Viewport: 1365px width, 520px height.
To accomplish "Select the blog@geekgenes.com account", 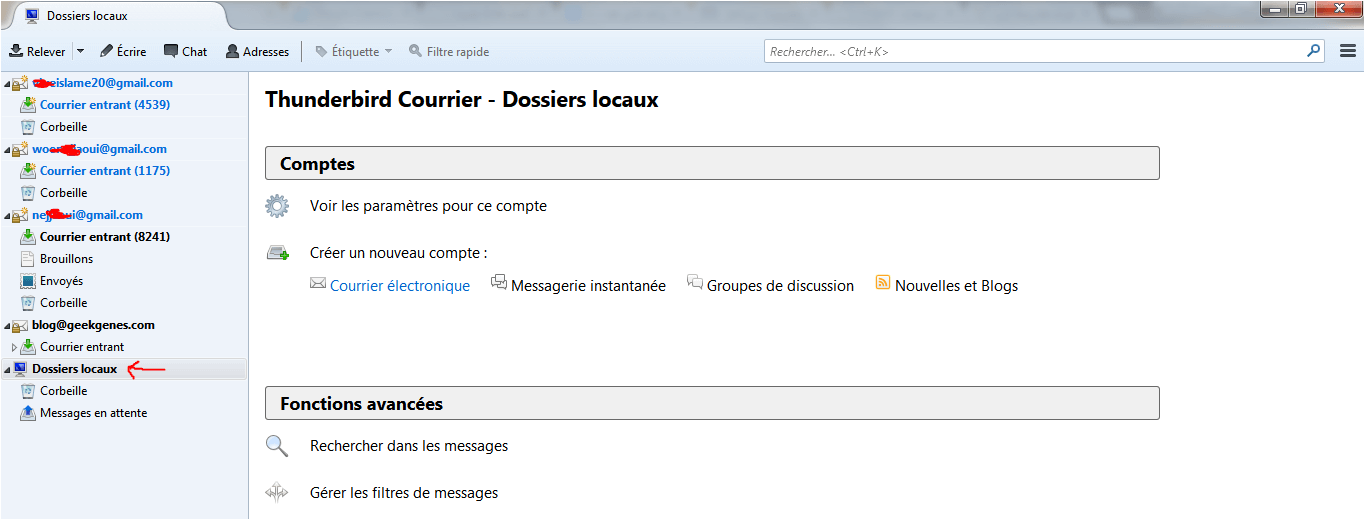I will (x=93, y=325).
